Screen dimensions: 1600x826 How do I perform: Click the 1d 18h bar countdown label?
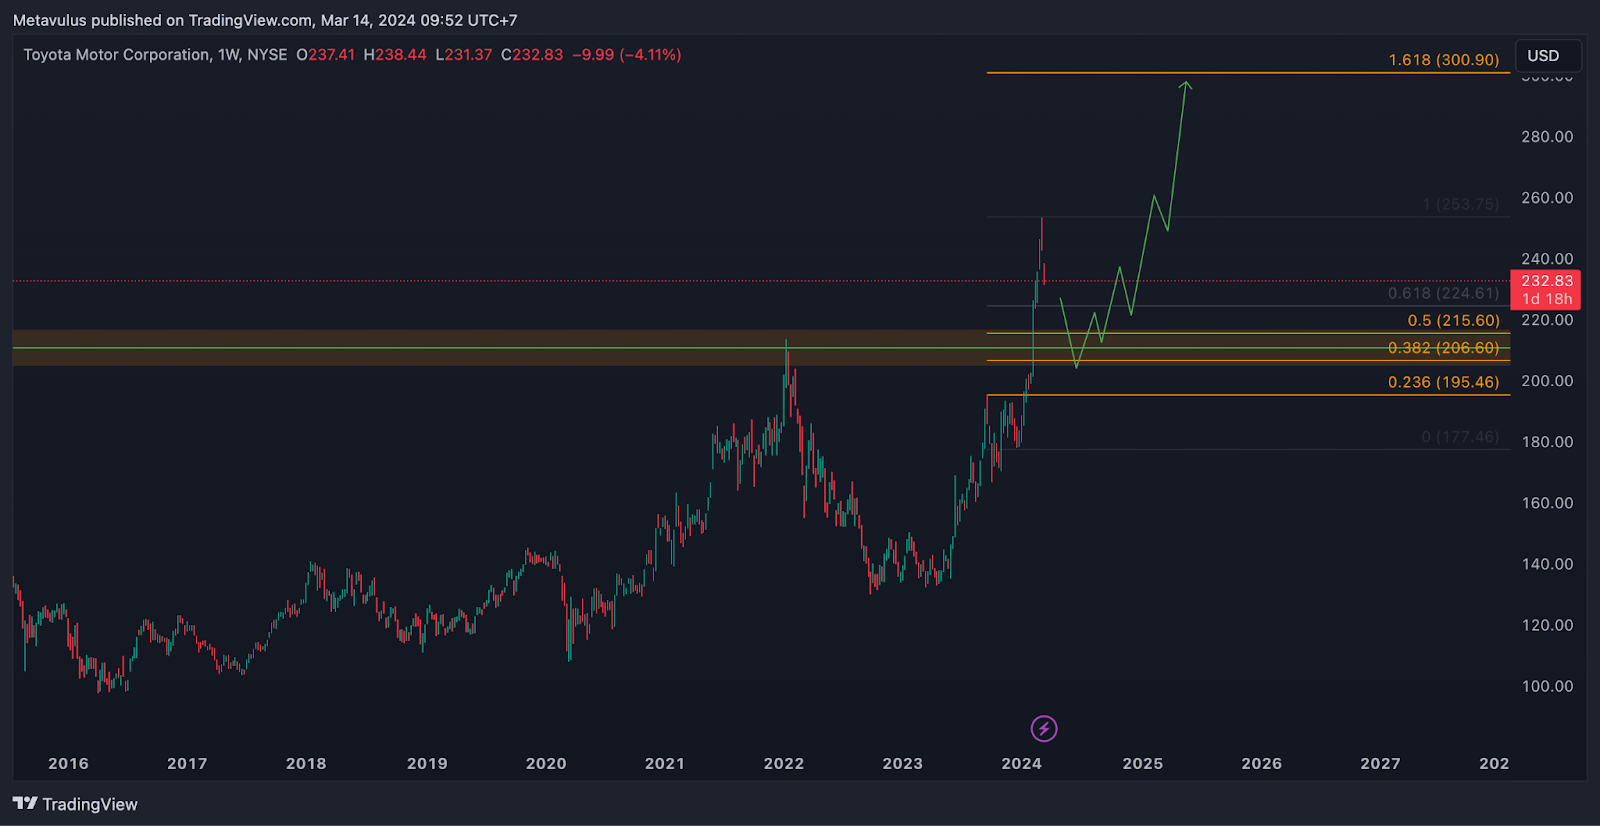point(1546,299)
